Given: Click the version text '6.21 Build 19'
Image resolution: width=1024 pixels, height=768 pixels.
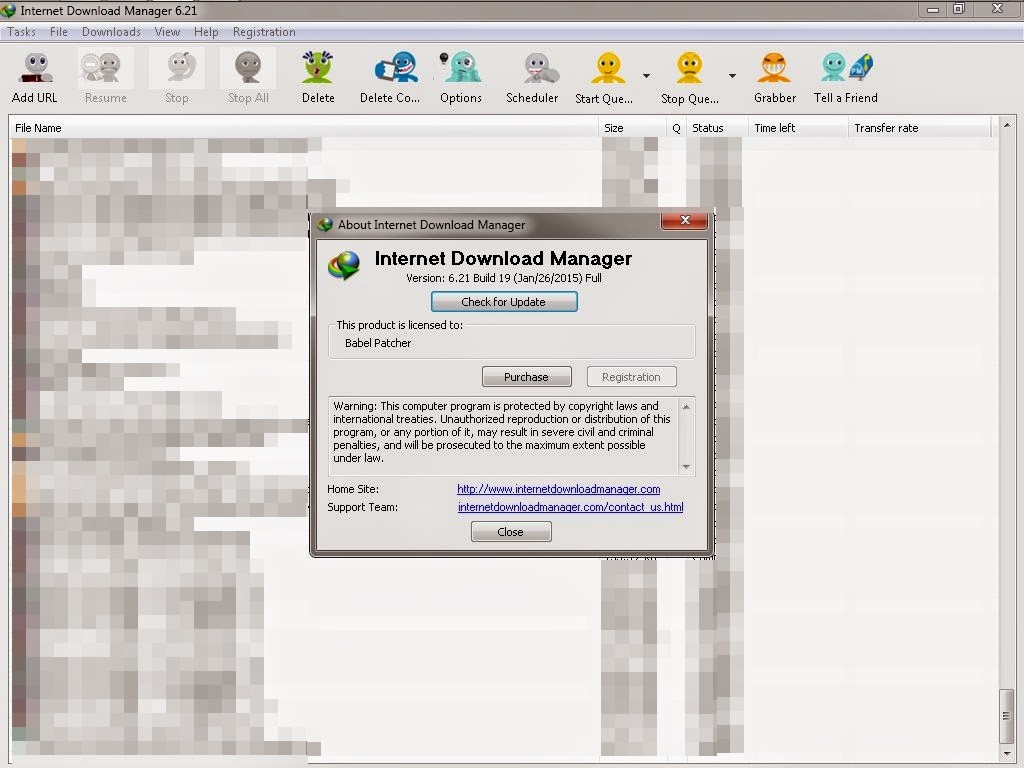Looking at the screenshot, I should pyautogui.click(x=479, y=278).
